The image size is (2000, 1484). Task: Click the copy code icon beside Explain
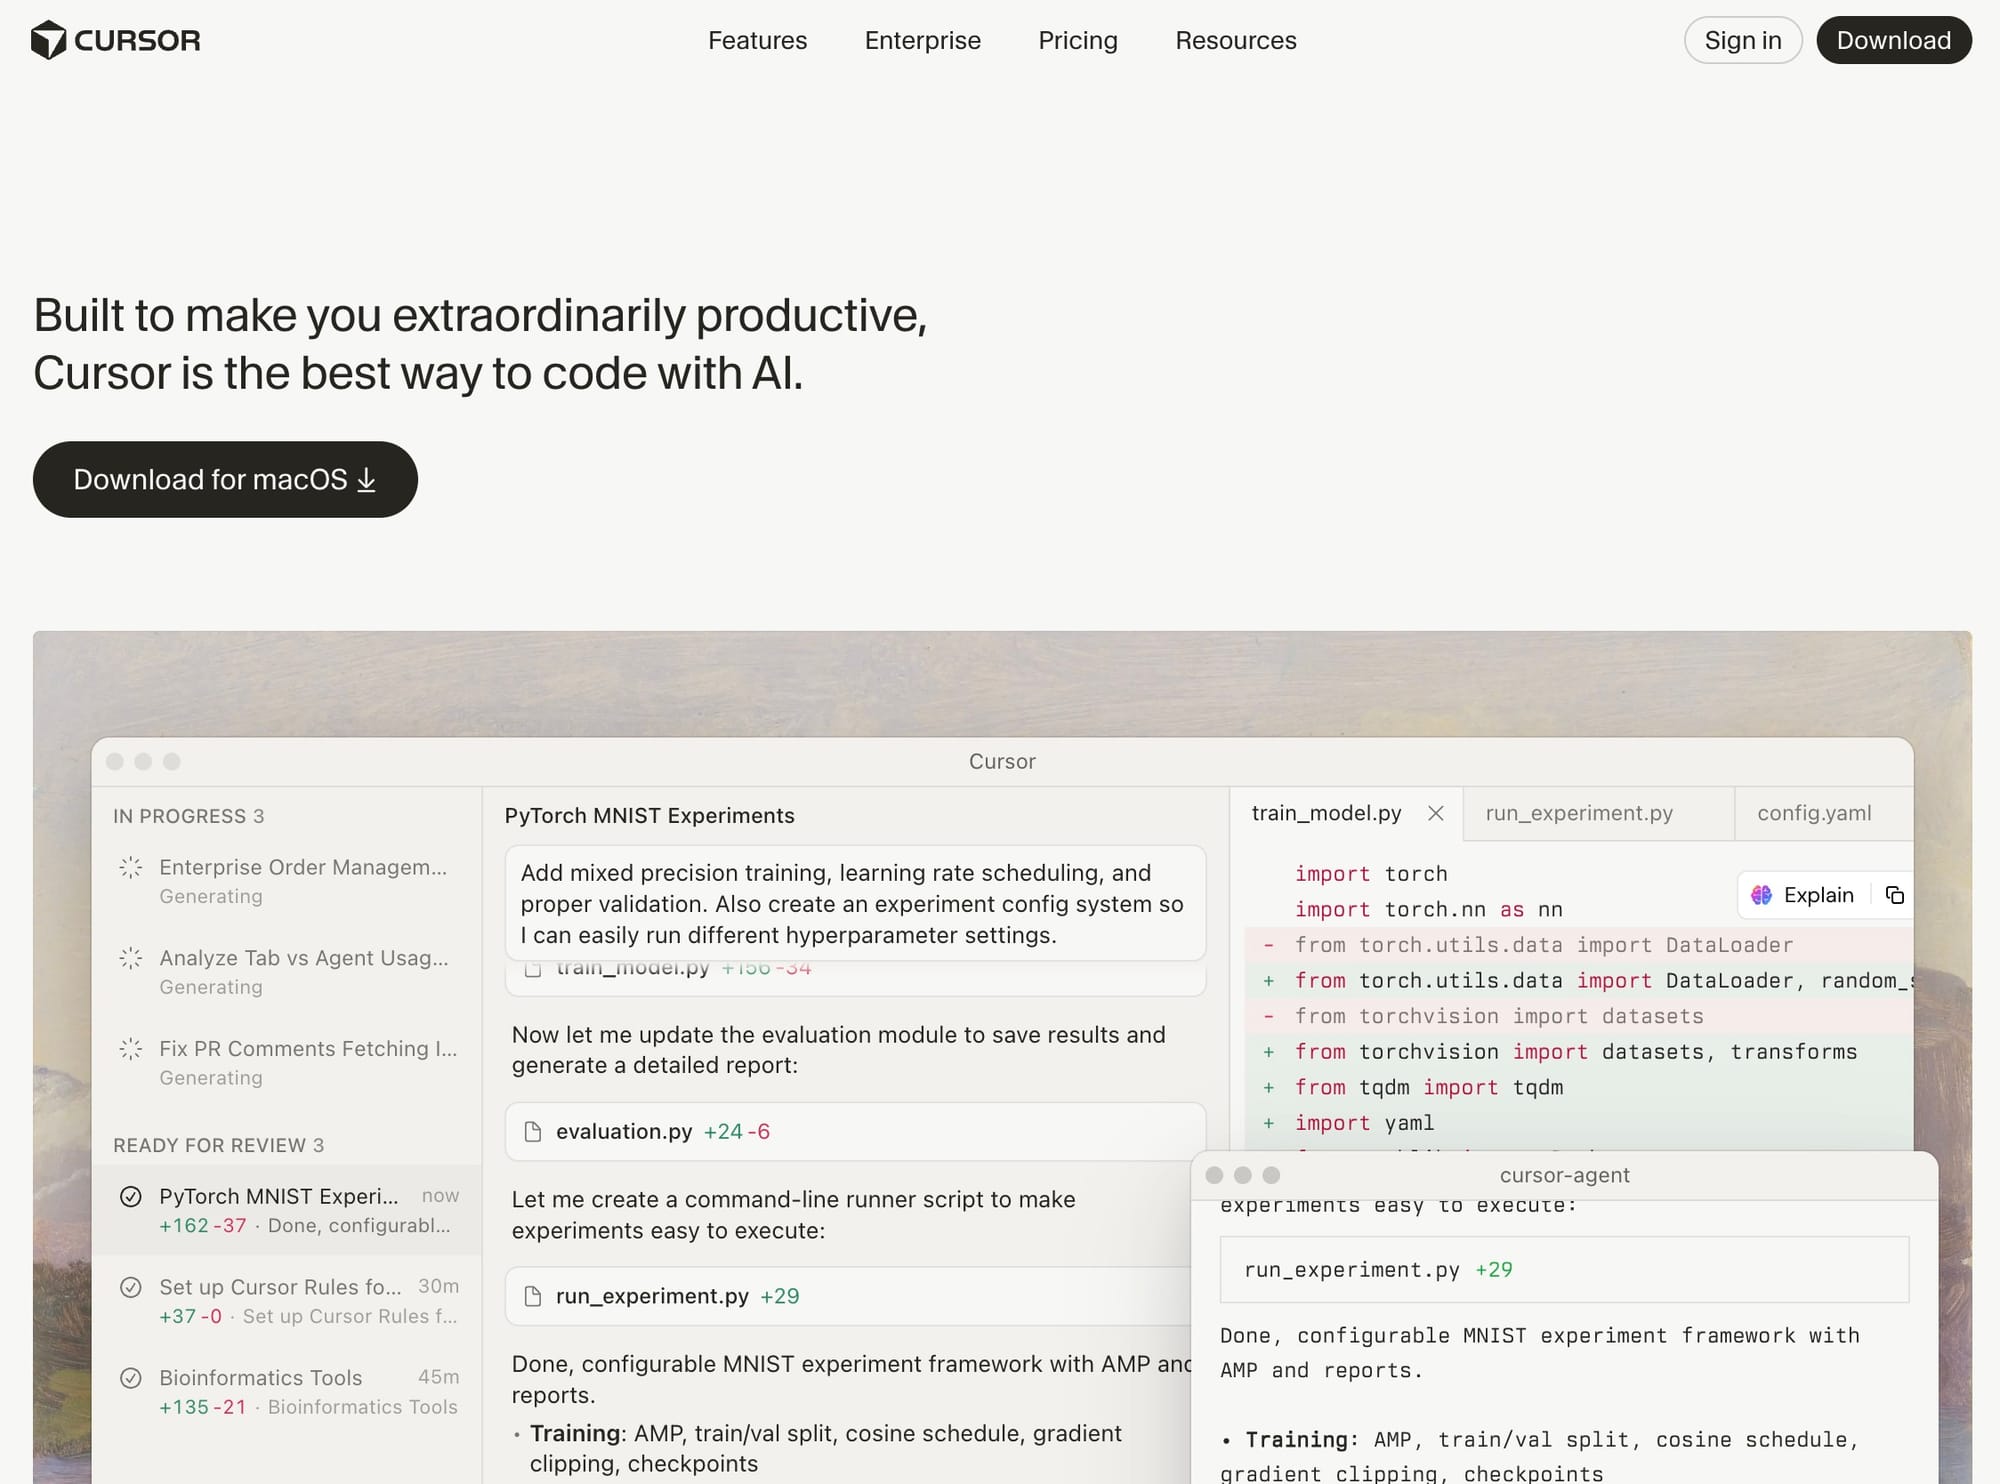click(1895, 894)
